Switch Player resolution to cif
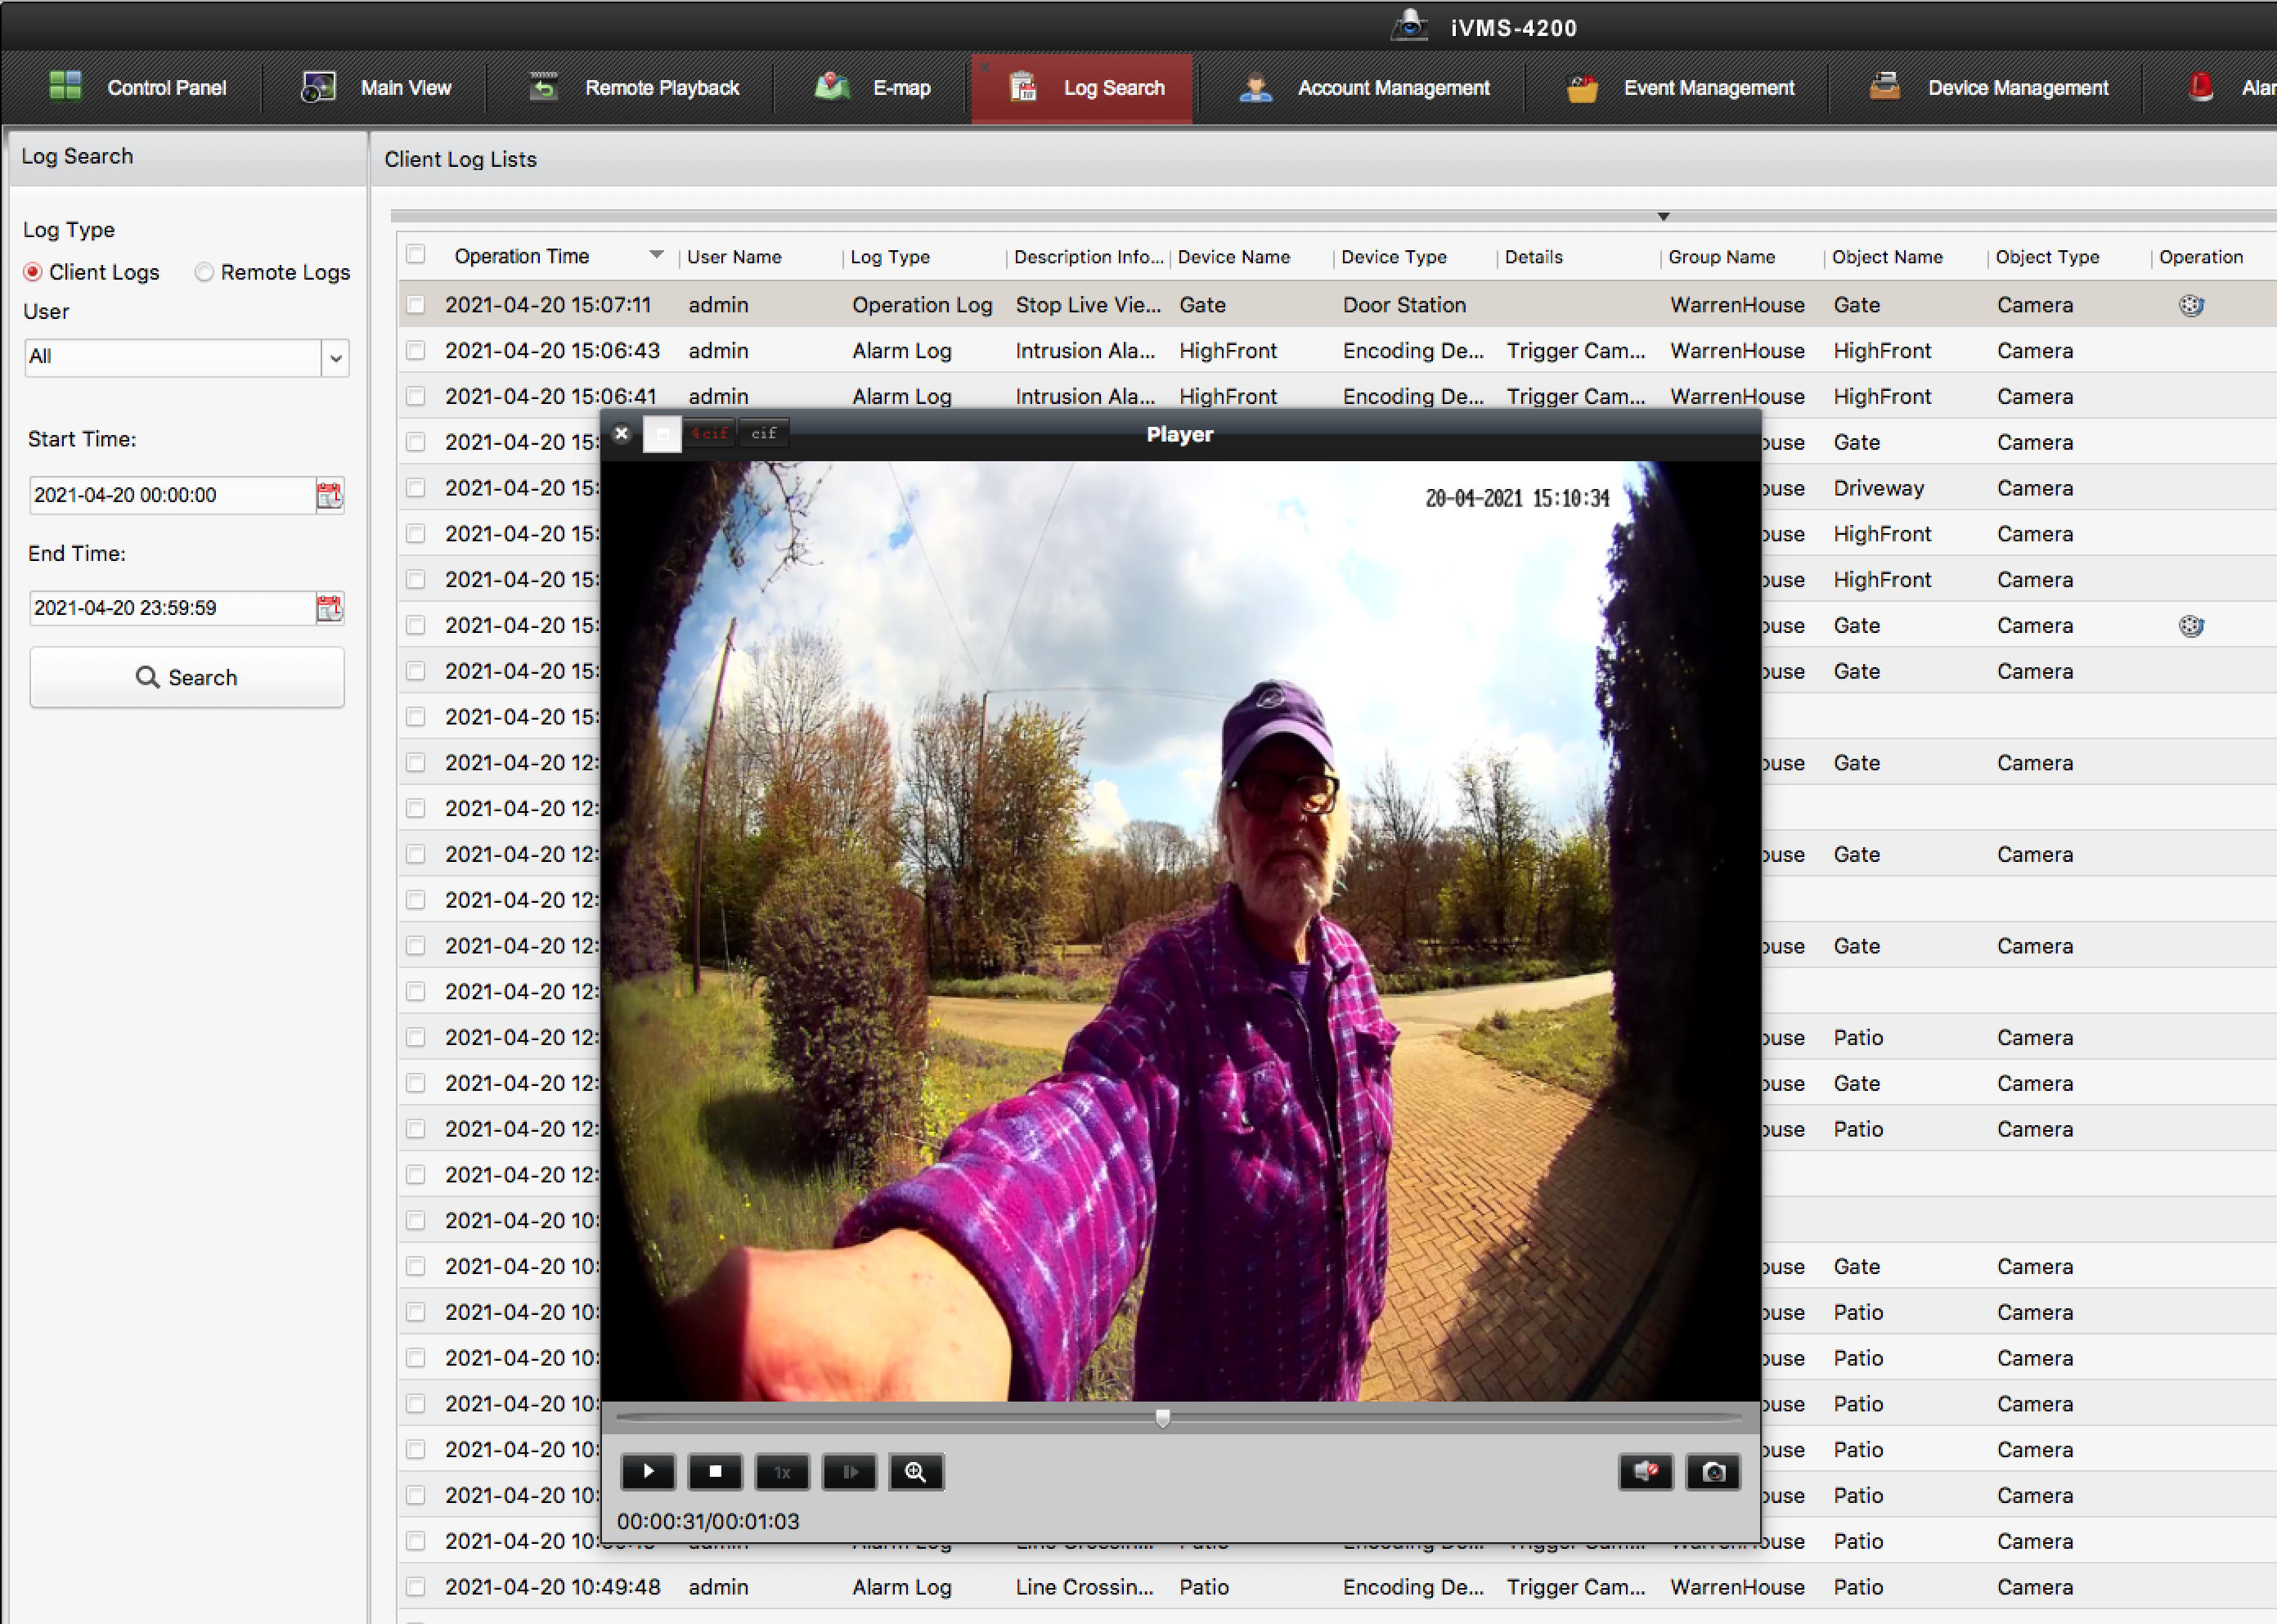The height and width of the screenshot is (1624, 2277). point(763,432)
